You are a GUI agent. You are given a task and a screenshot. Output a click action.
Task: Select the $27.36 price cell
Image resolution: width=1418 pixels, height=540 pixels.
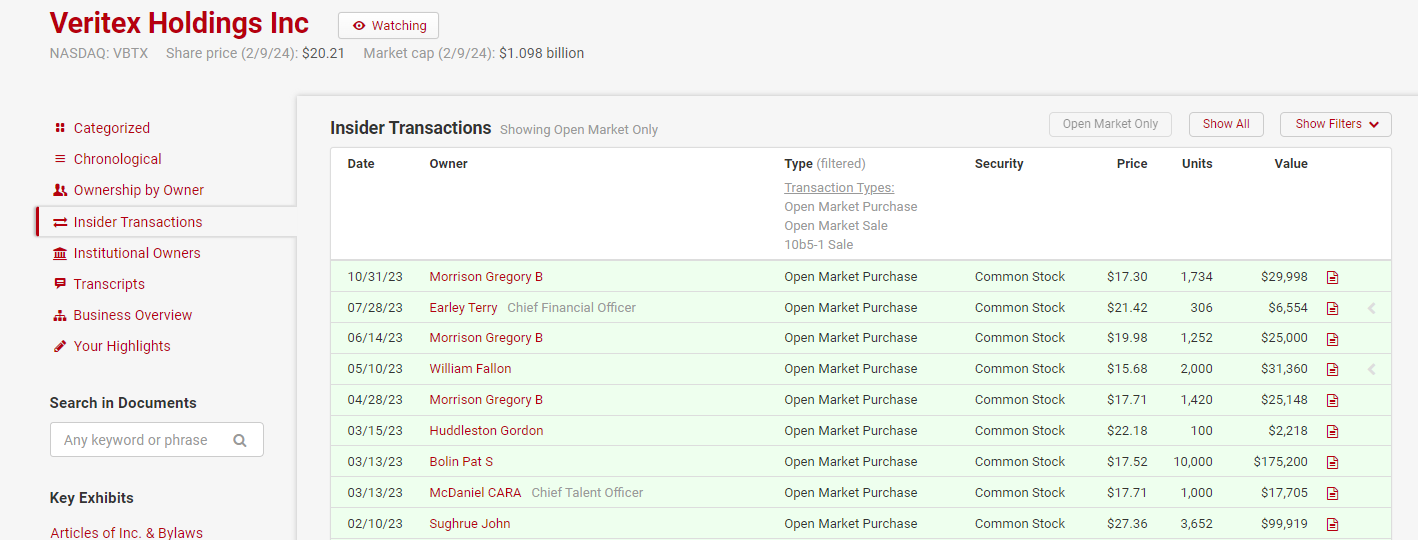tap(1127, 524)
